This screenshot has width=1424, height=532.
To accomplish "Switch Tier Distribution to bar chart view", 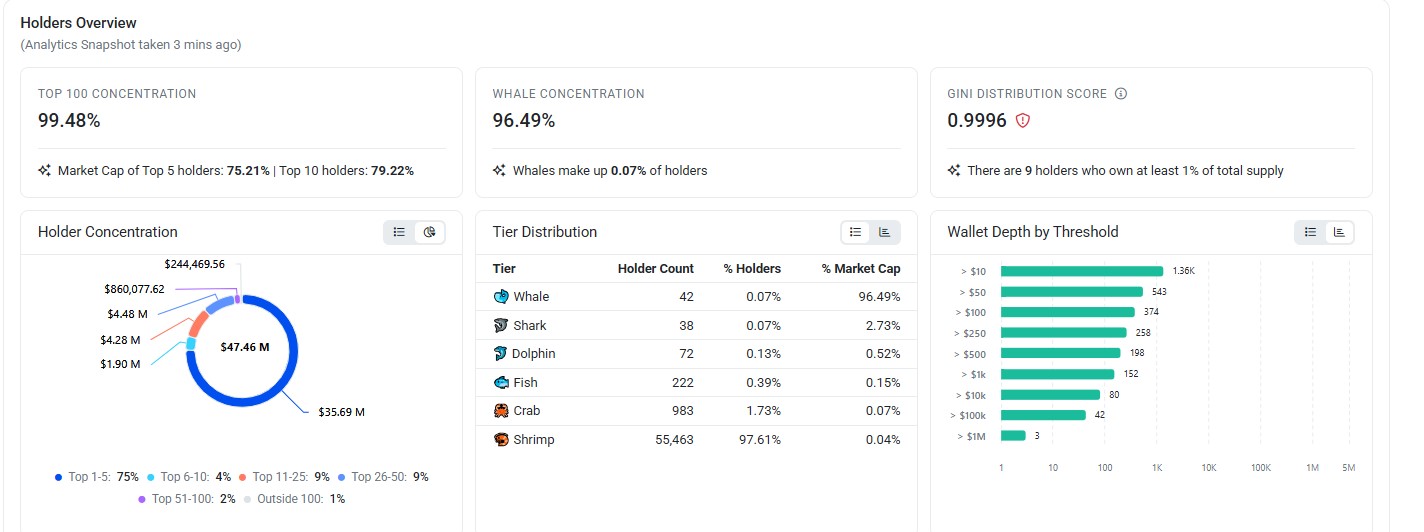I will [885, 232].
